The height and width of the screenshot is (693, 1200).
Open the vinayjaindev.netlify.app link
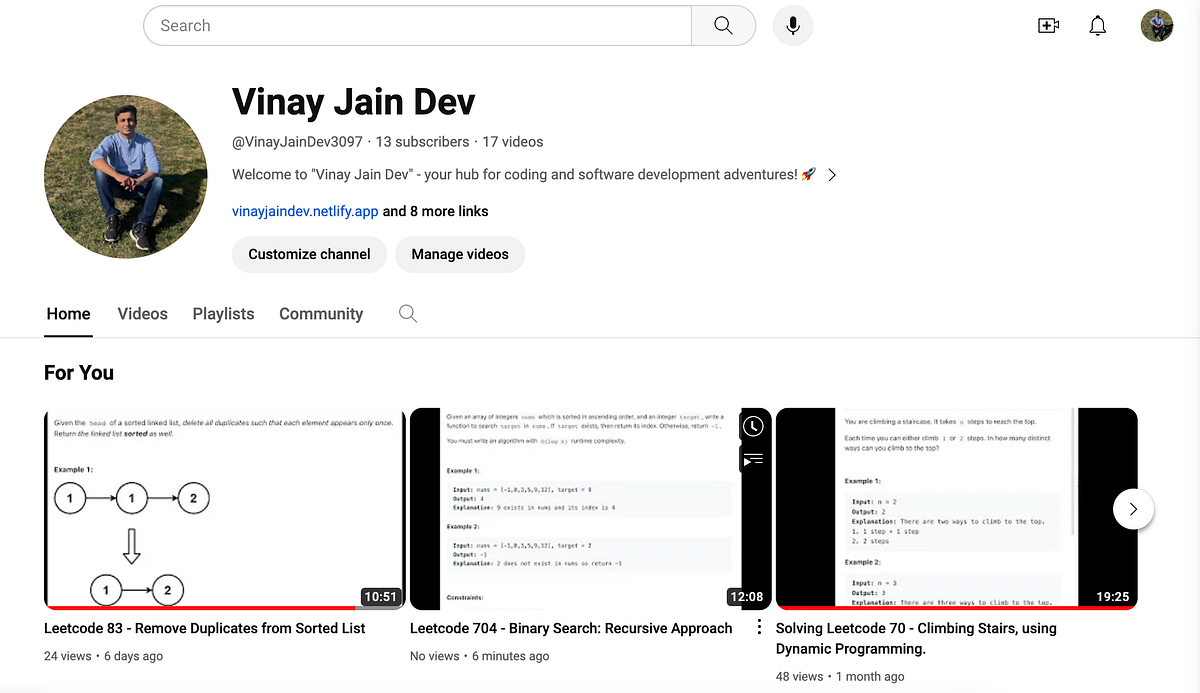pos(305,211)
